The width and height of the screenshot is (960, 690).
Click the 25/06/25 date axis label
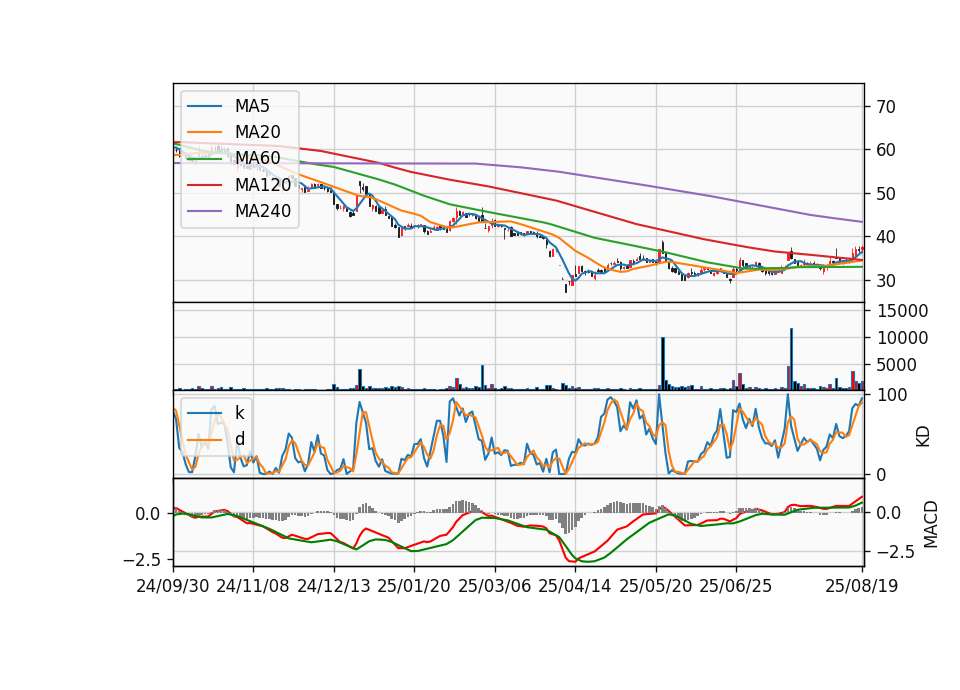point(735,586)
